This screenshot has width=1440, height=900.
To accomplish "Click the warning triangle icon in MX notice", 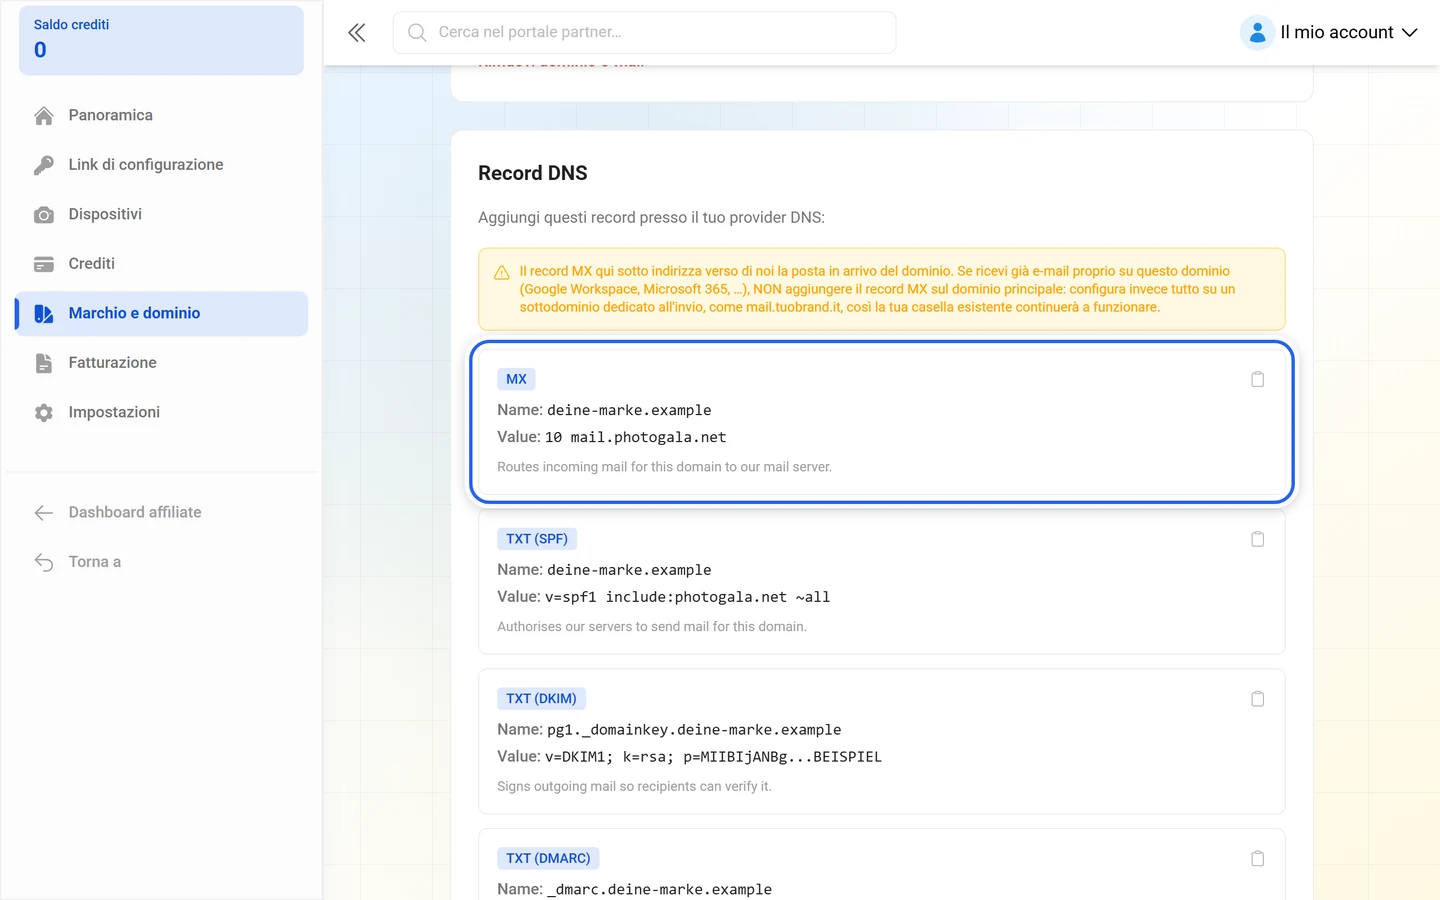I will coord(502,273).
